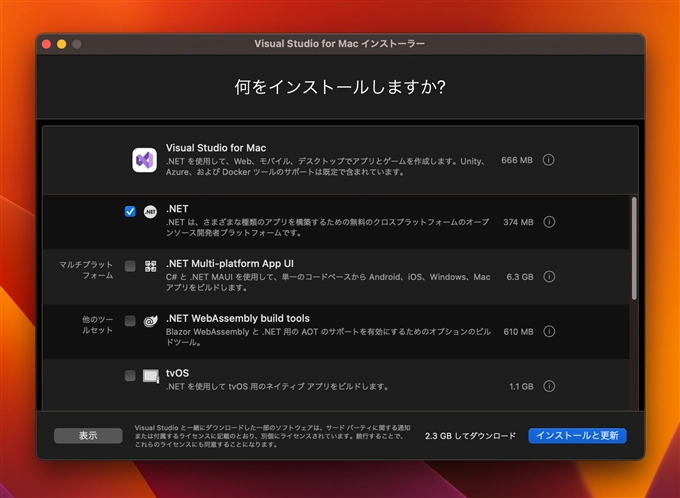Uncheck the .NET checkbox
The image size is (680, 498).
(x=130, y=211)
